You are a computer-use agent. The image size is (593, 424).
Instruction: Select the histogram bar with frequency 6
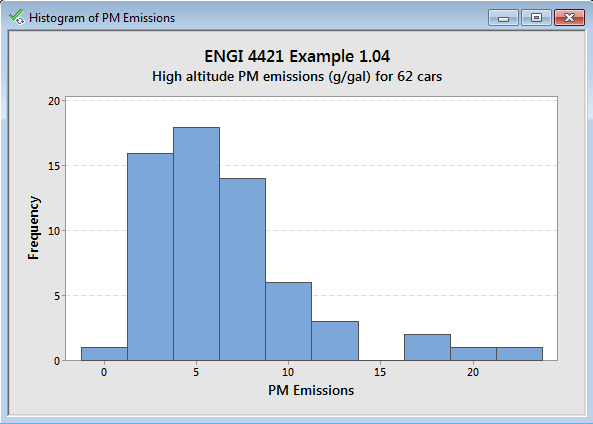click(289, 321)
